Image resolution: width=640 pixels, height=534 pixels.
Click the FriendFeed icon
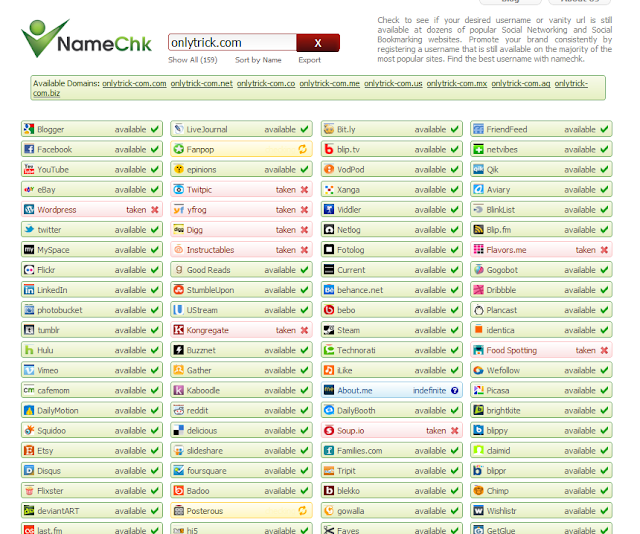pos(478,129)
